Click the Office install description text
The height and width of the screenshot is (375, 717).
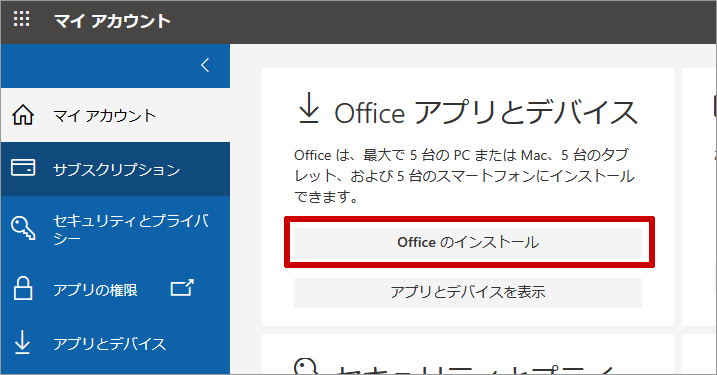coord(464,176)
